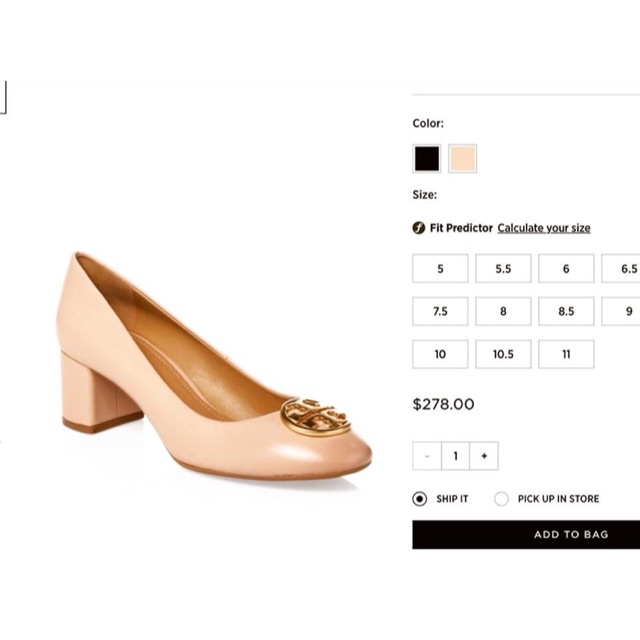Pick shoe size 8
This screenshot has height=640, width=640.
(503, 311)
